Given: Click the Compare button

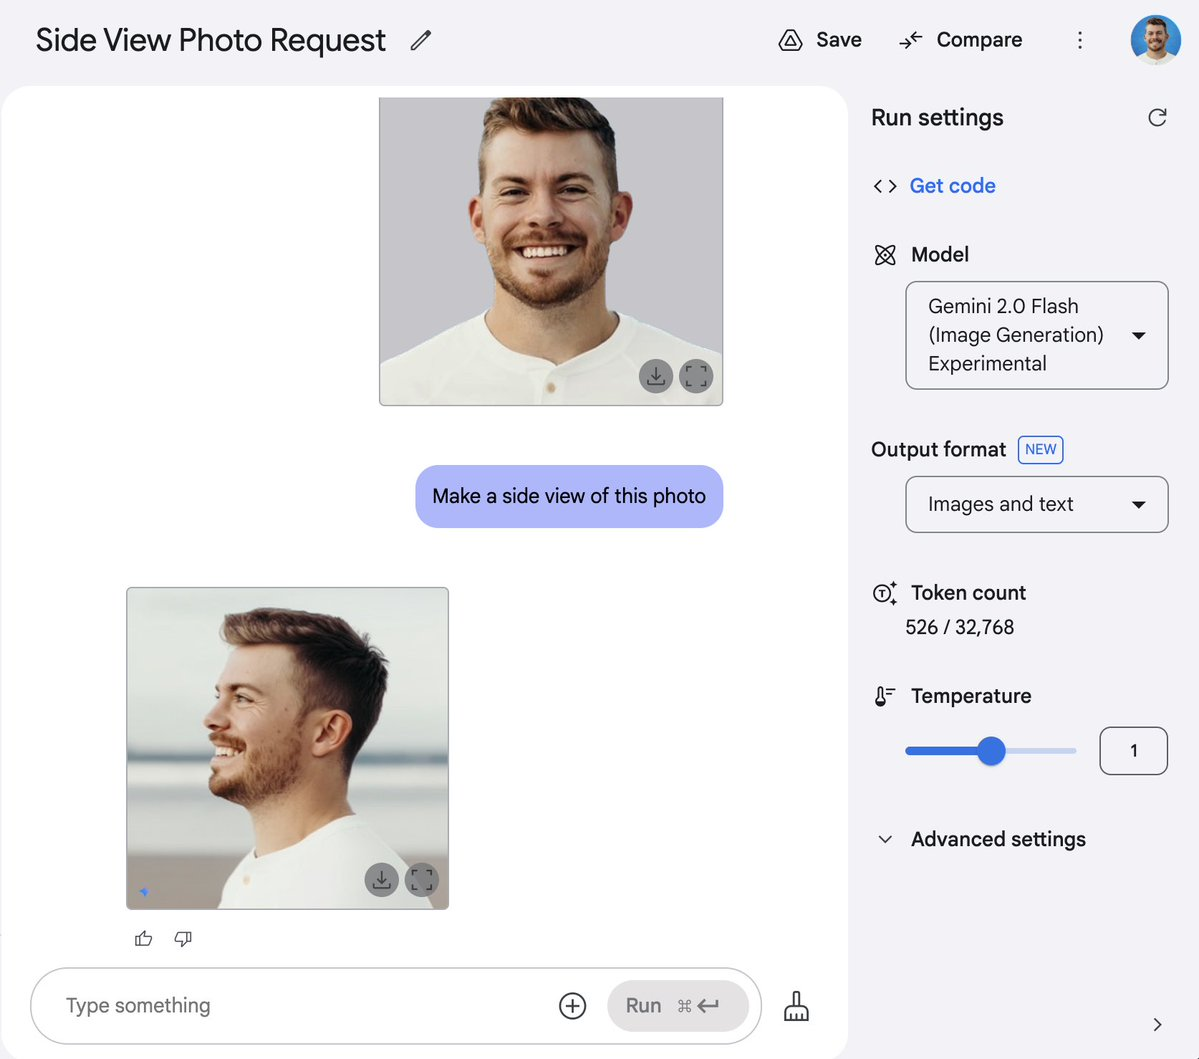Looking at the screenshot, I should pos(960,41).
